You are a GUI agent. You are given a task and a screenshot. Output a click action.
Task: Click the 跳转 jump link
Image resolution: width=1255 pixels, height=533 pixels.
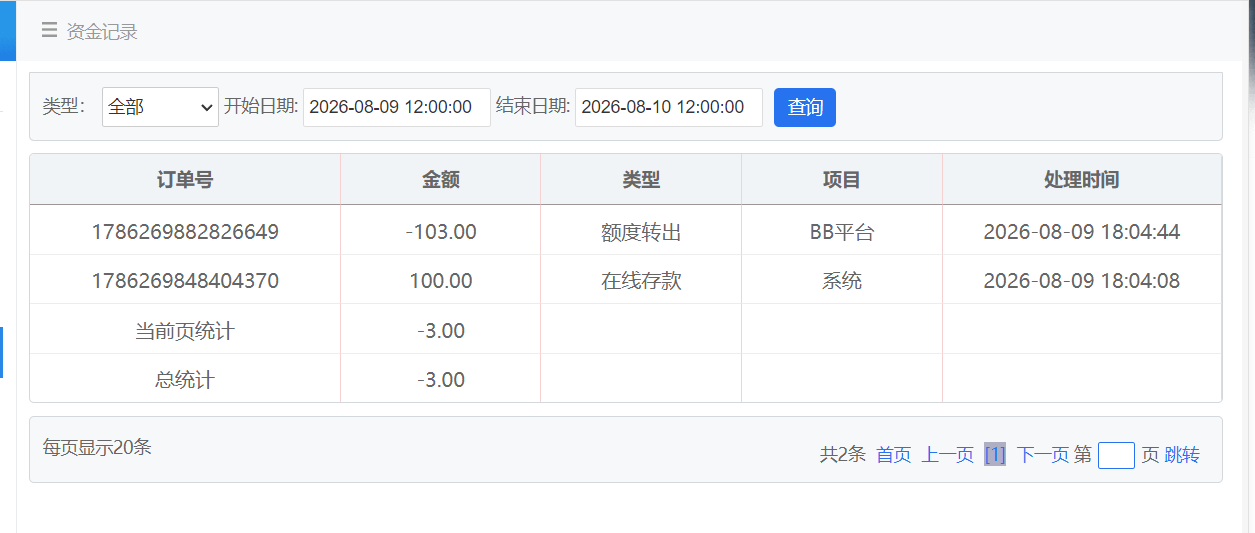(1182, 455)
